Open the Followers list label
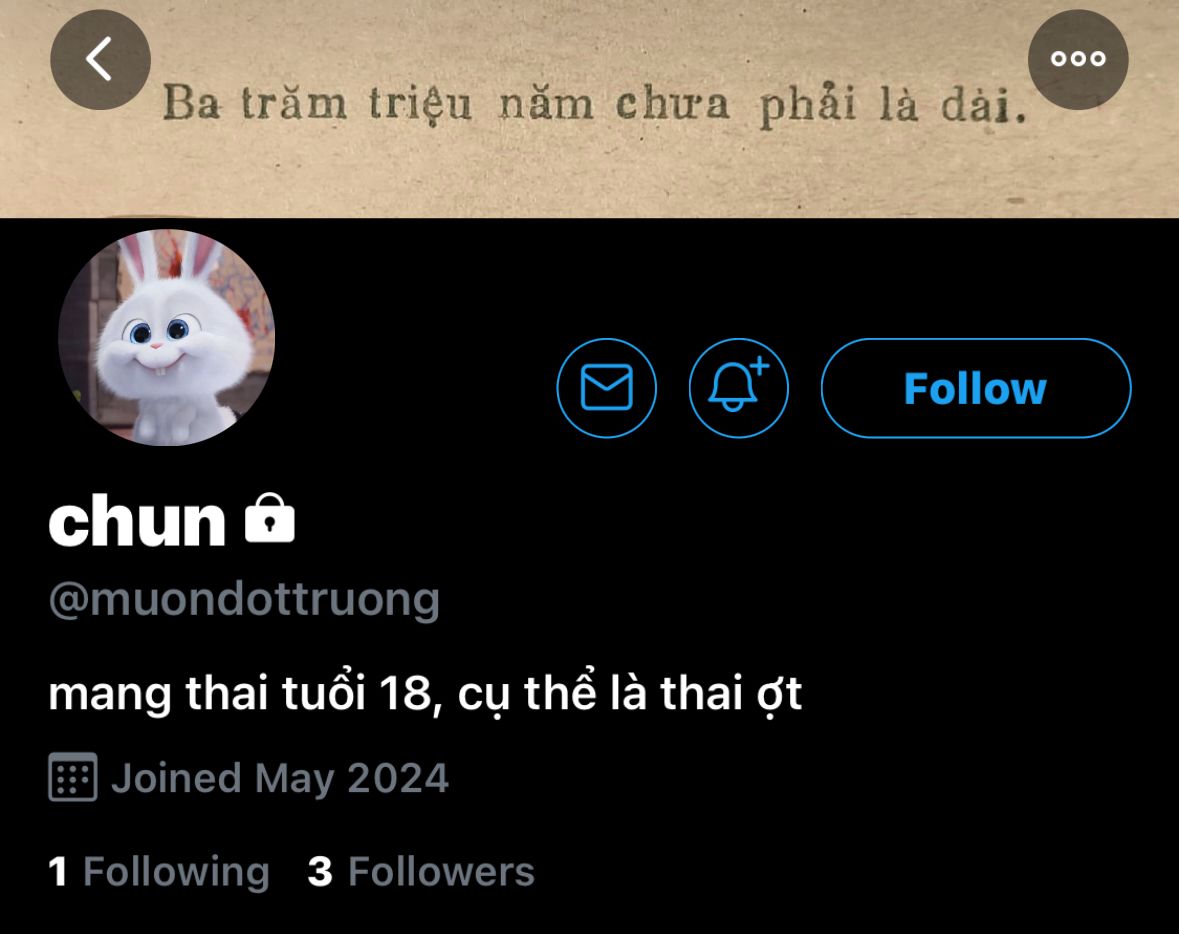1179x934 pixels. click(x=441, y=872)
